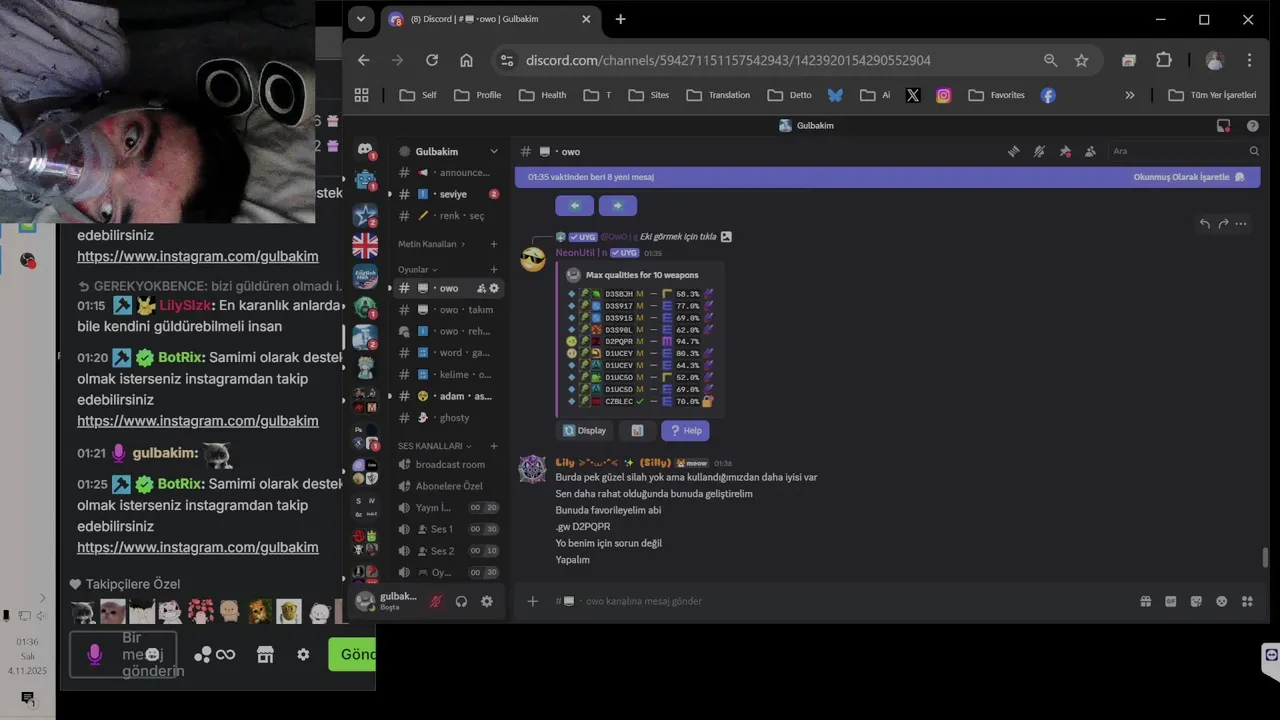Show the member list icon
This screenshot has height=720, width=1280.
pyautogui.click(x=1090, y=151)
